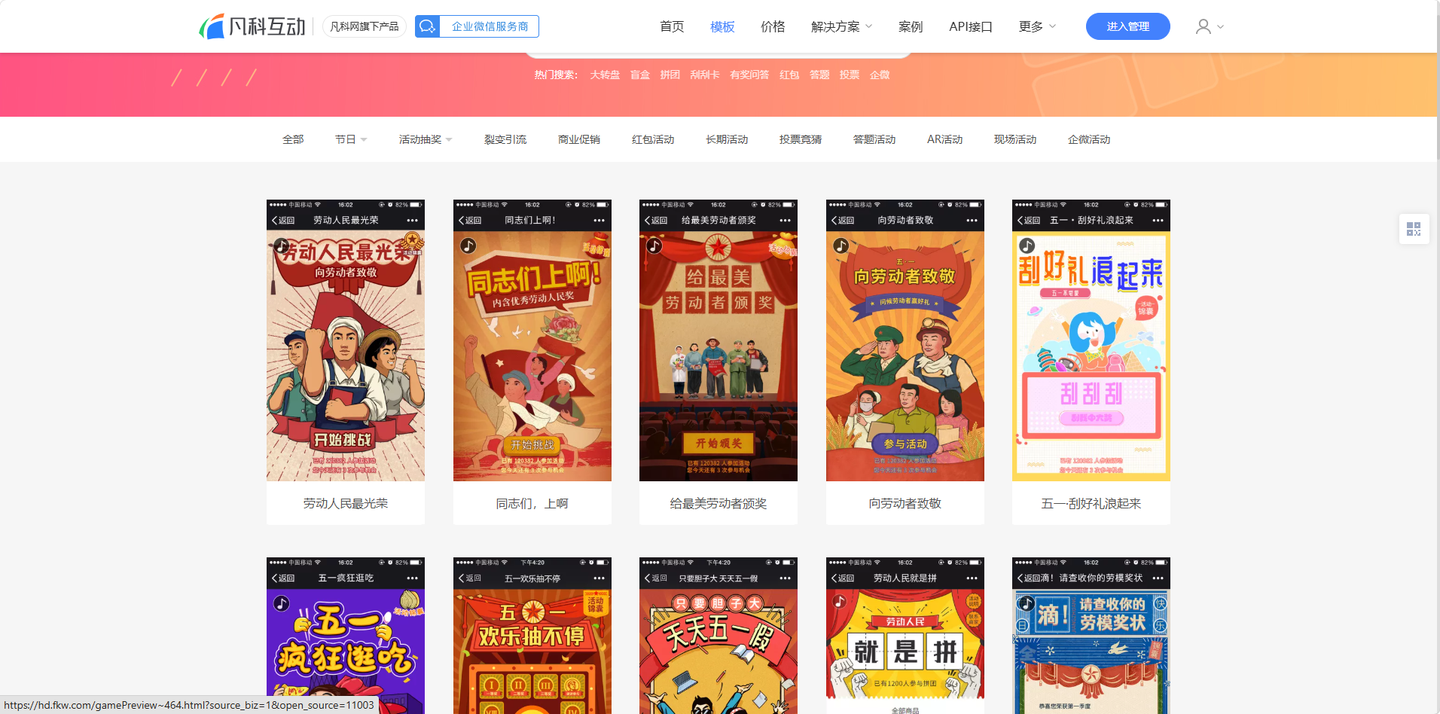Open the API接口 nav item
1440x714 pixels.
(x=971, y=27)
